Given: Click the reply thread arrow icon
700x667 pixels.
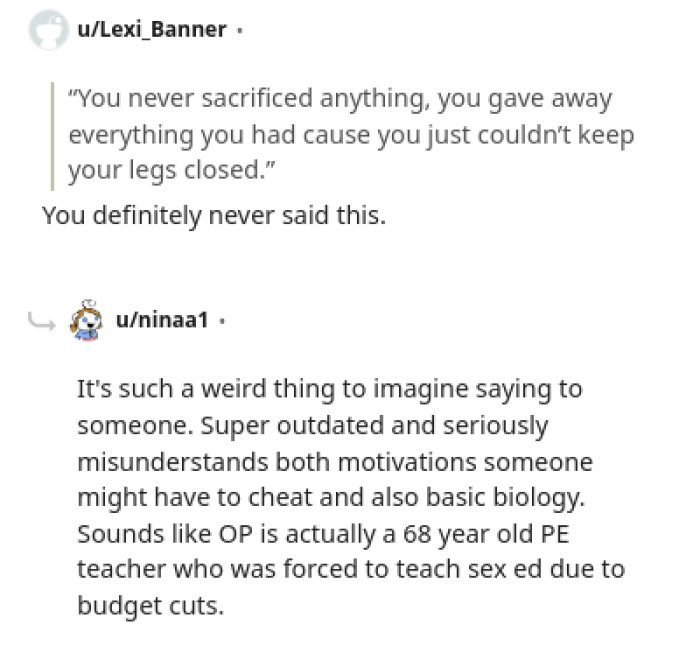Looking at the screenshot, I should click(x=42, y=321).
